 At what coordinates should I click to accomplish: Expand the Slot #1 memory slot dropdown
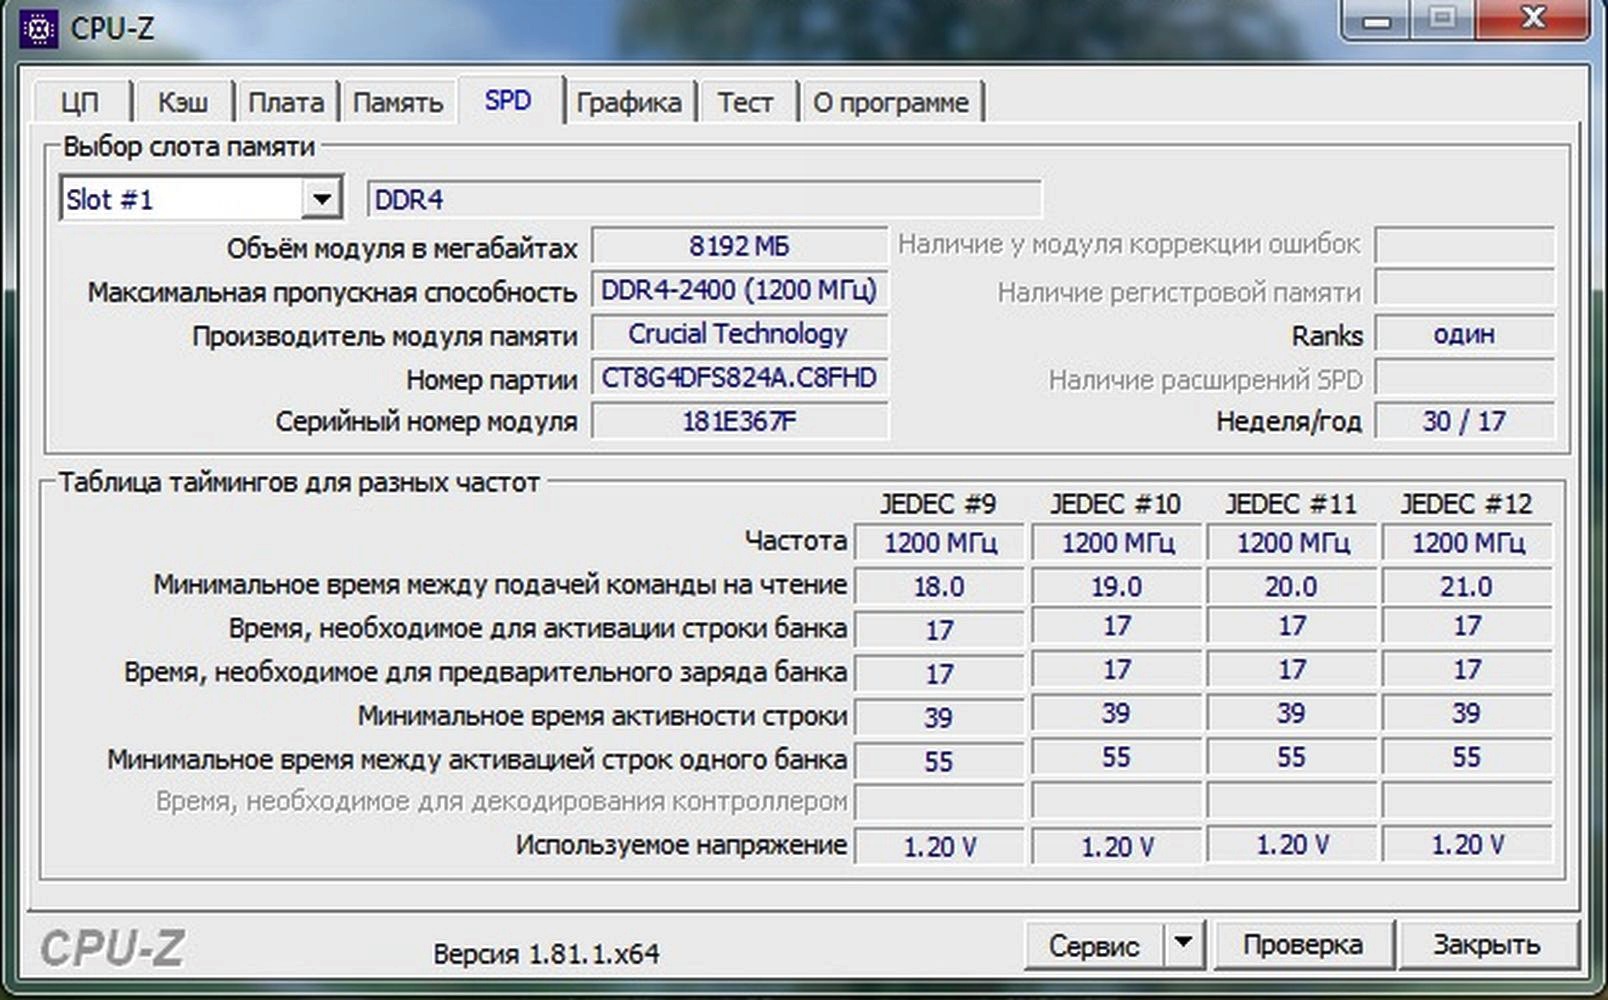pyautogui.click(x=321, y=199)
